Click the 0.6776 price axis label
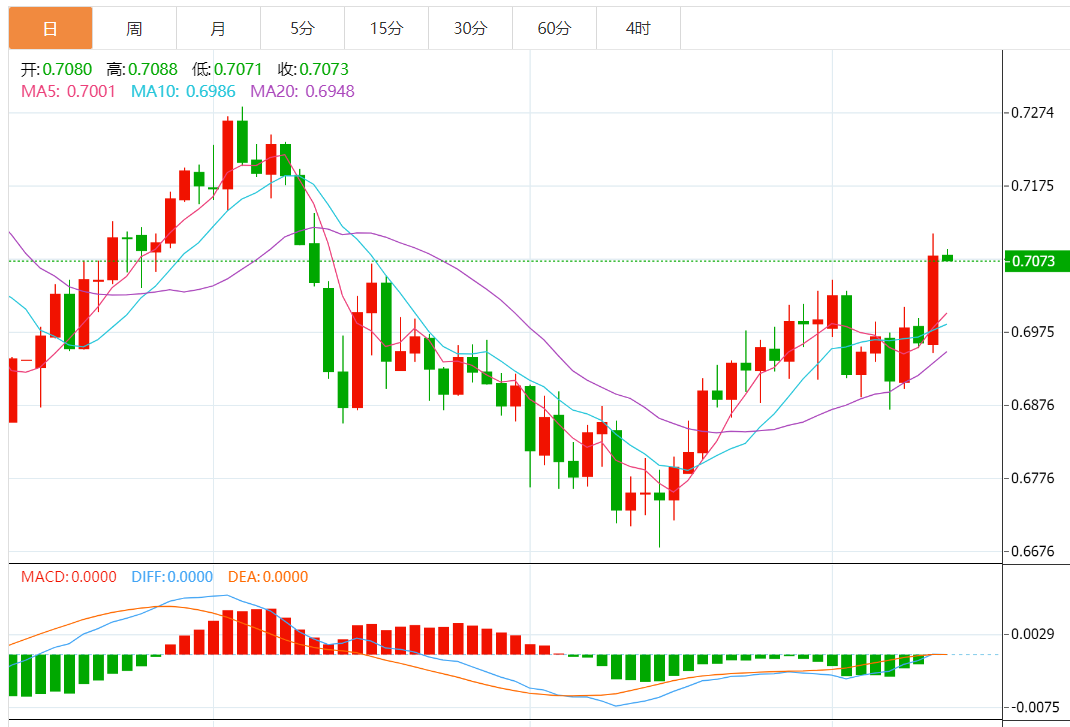1070x727 pixels. point(1032,478)
